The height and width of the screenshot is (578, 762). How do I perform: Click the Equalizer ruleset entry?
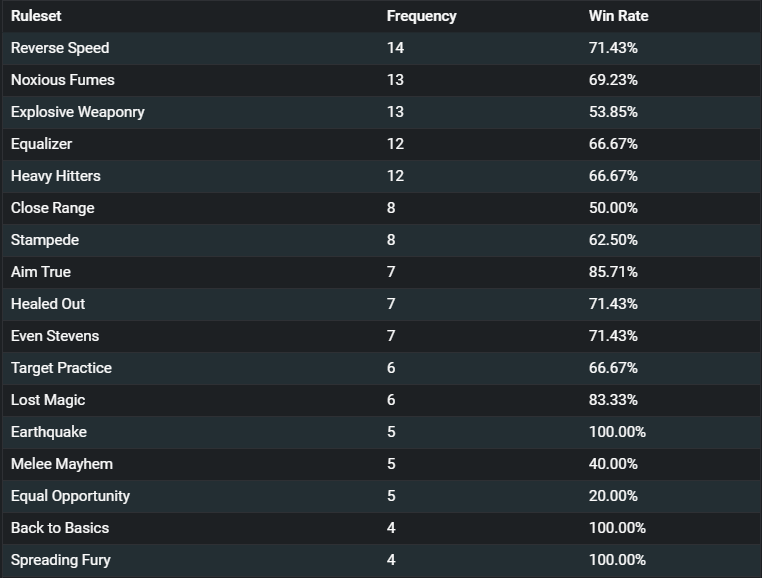(41, 144)
